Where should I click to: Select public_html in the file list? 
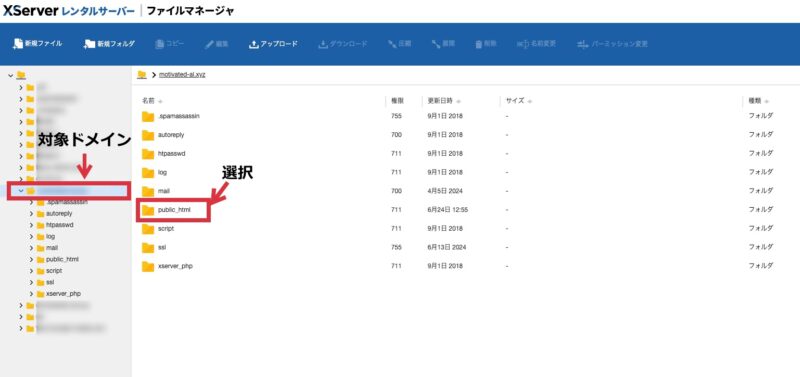tap(174, 210)
